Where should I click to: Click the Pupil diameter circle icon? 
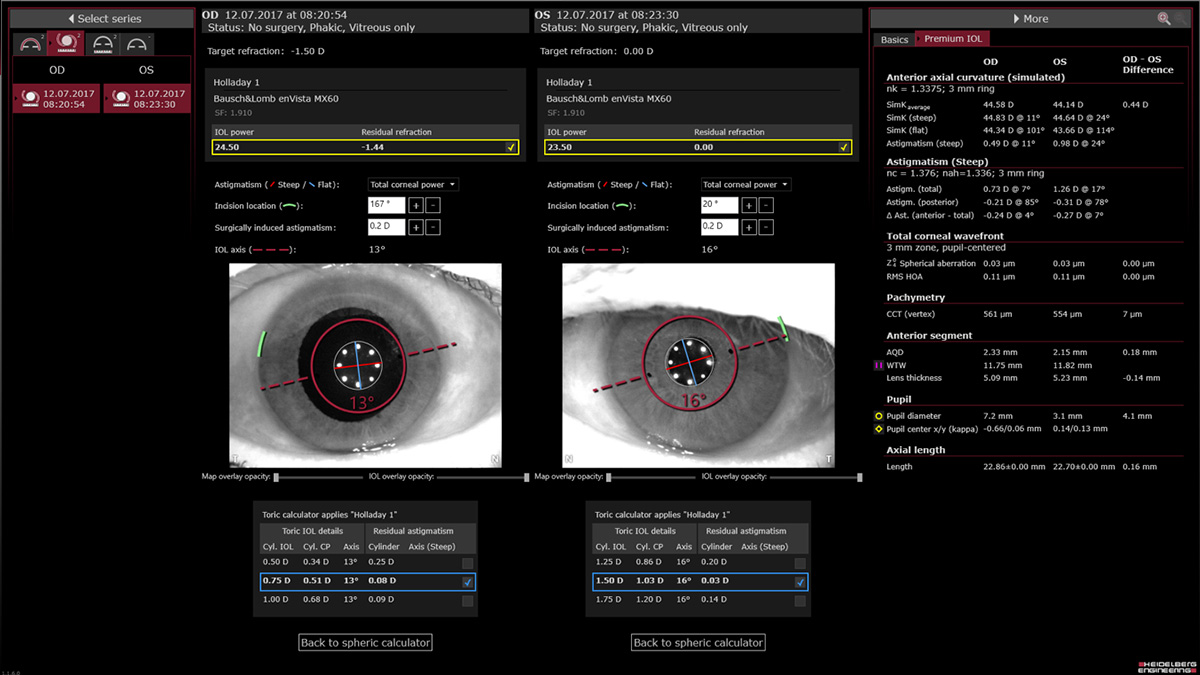click(x=878, y=415)
